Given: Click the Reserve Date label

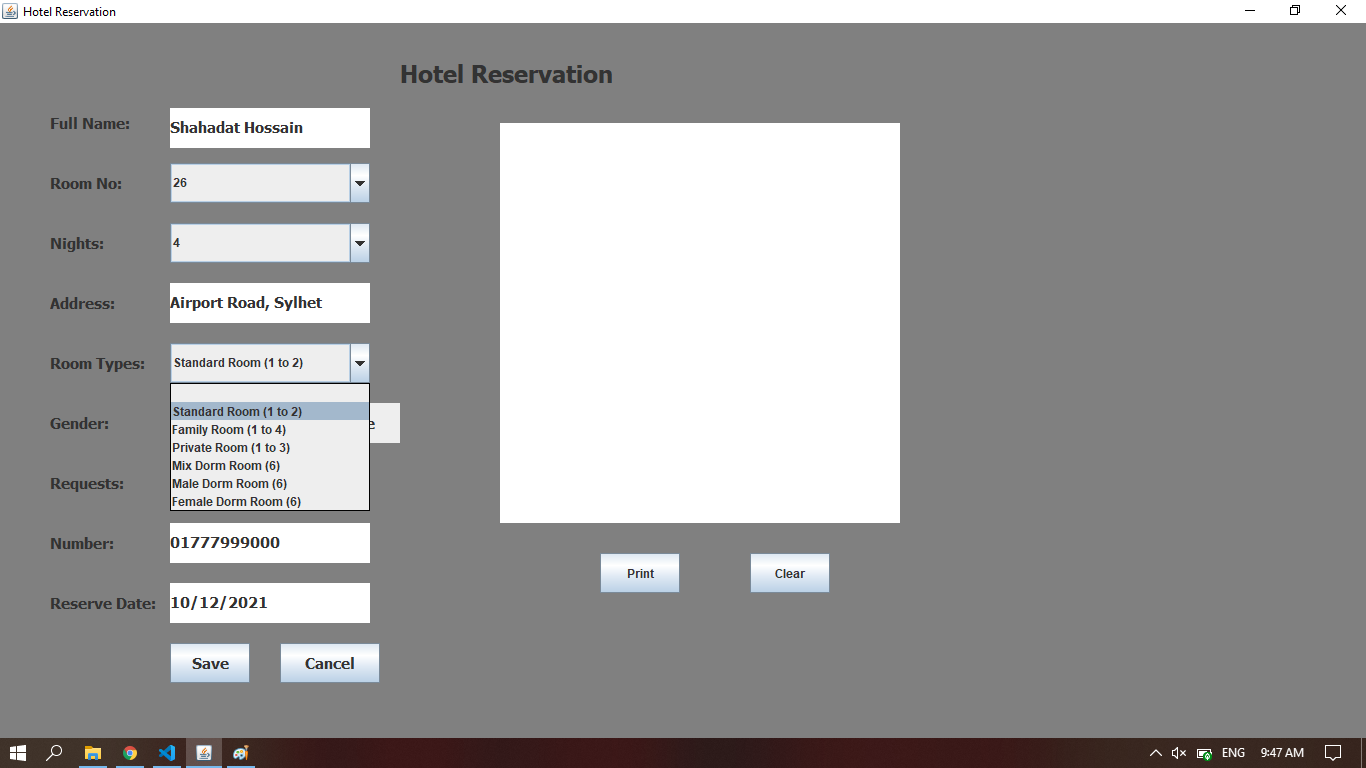Looking at the screenshot, I should 103,604.
